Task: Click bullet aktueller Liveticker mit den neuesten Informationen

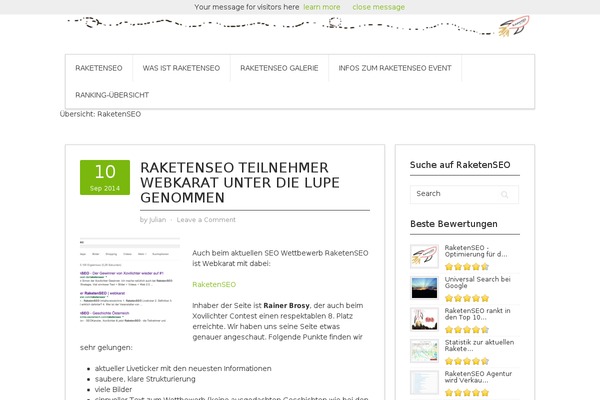Action: (183, 369)
